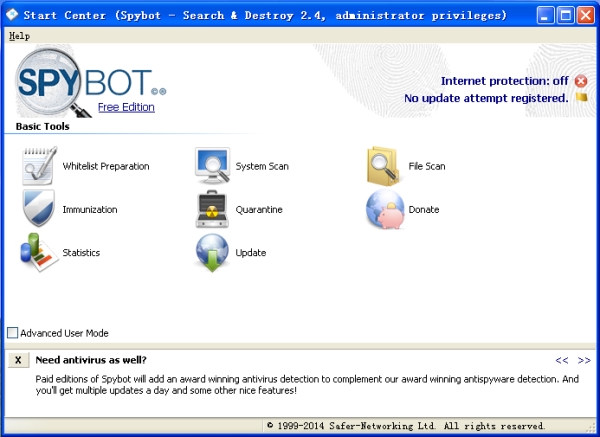600x437 pixels.
Task: Click yellow update status flag icon
Action: [582, 97]
